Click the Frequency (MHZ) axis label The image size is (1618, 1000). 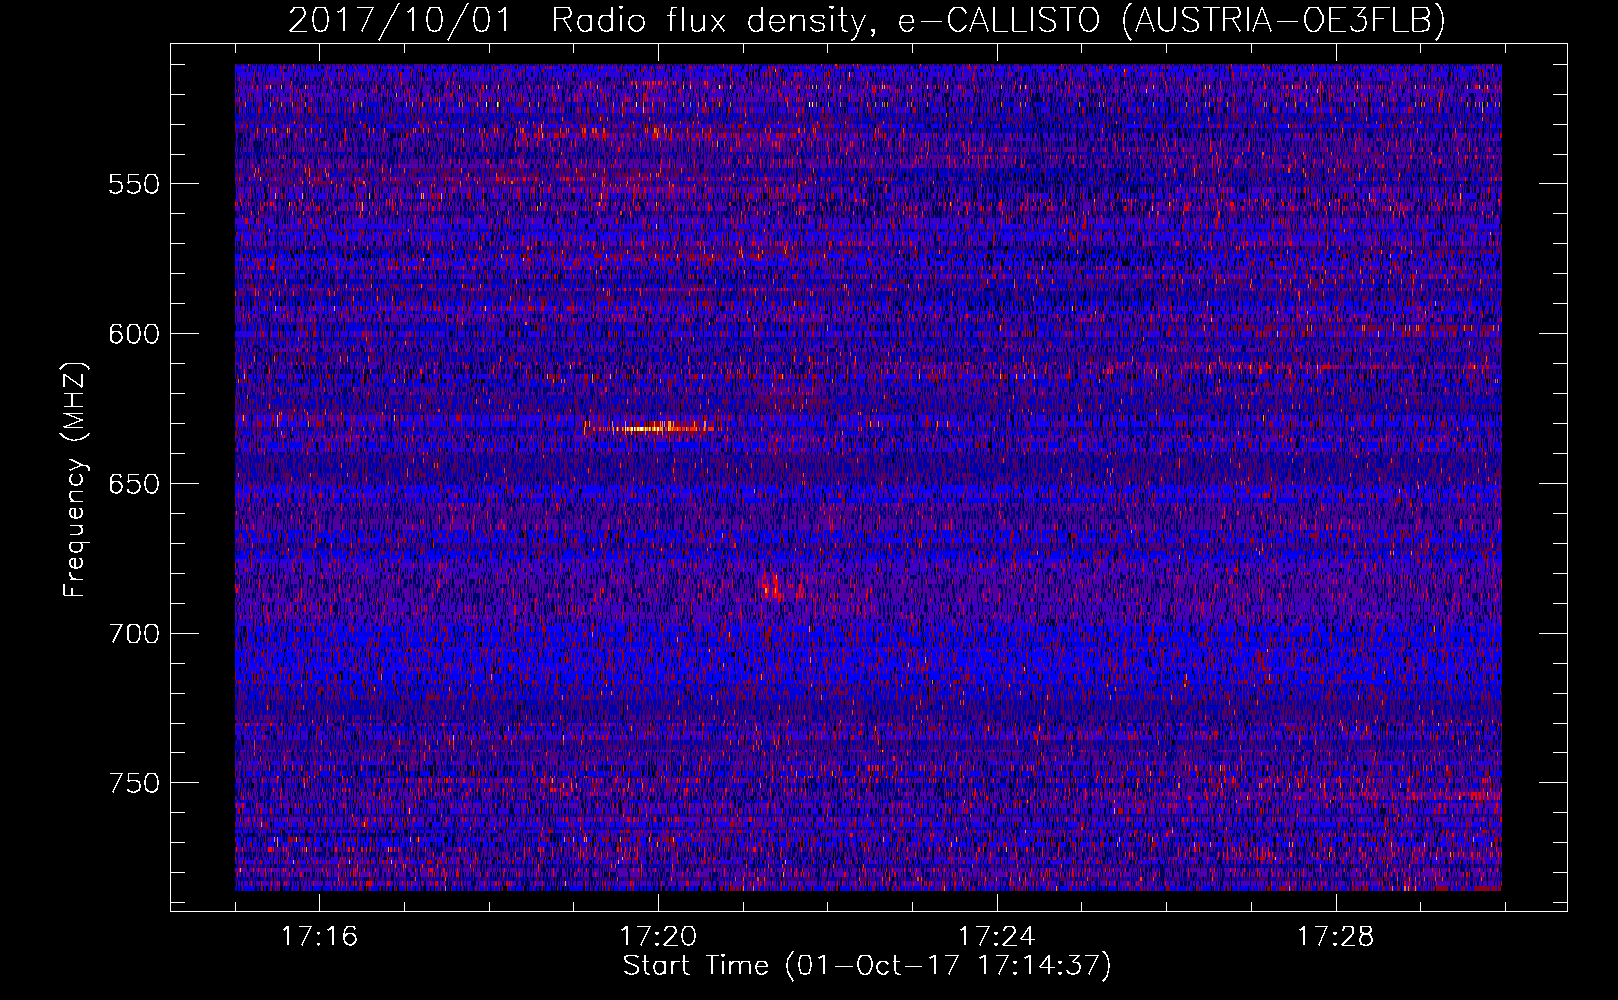[75, 479]
